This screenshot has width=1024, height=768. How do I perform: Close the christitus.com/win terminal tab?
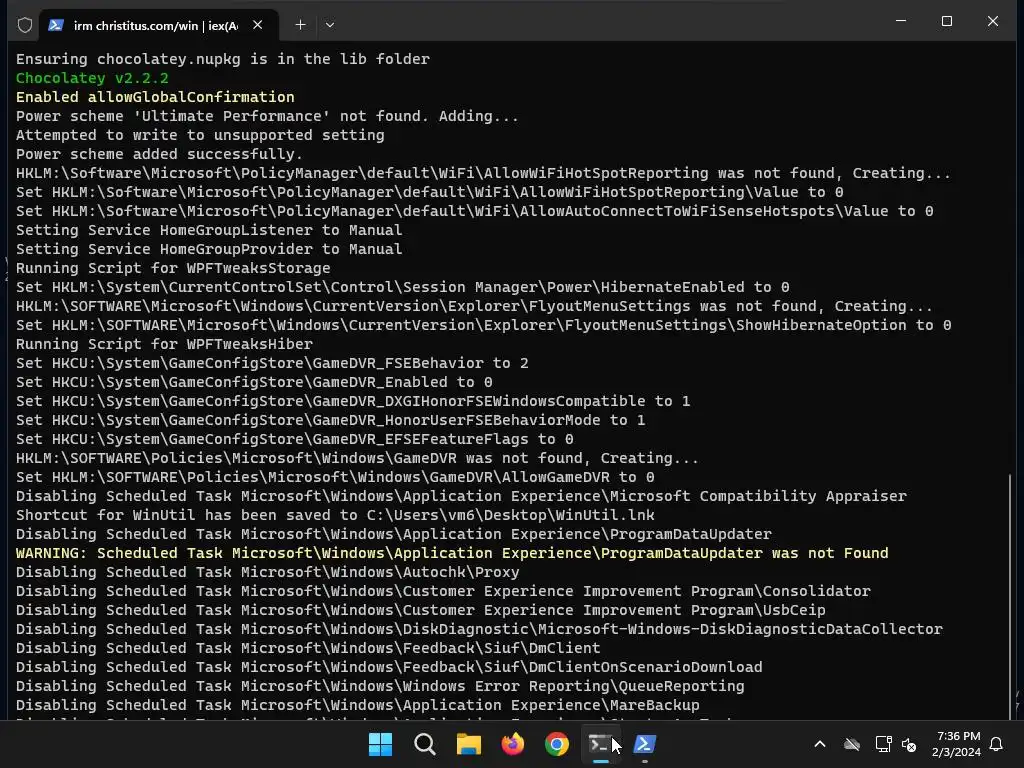click(257, 25)
